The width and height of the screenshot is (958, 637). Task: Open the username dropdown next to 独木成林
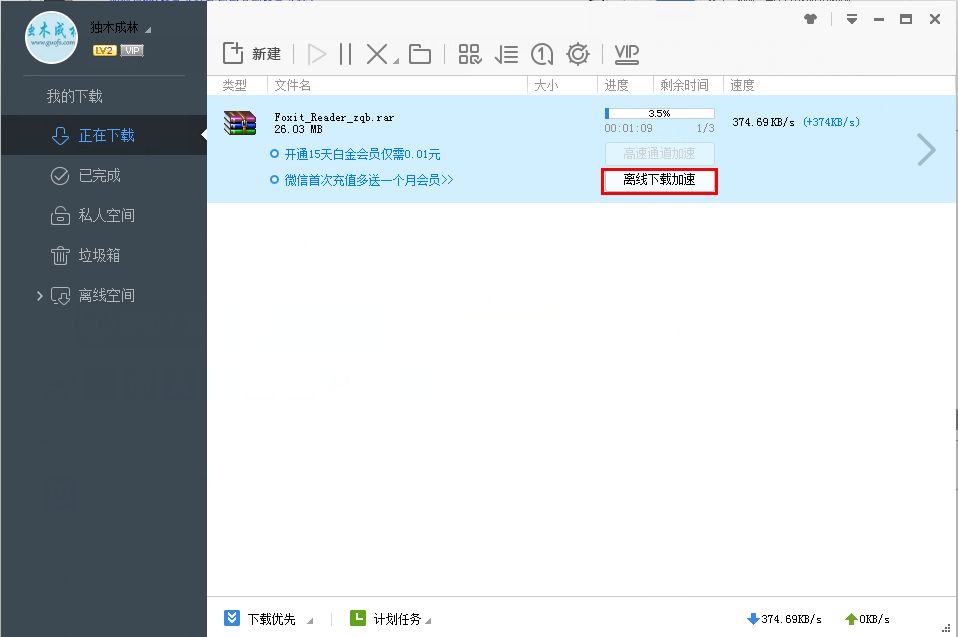147,28
